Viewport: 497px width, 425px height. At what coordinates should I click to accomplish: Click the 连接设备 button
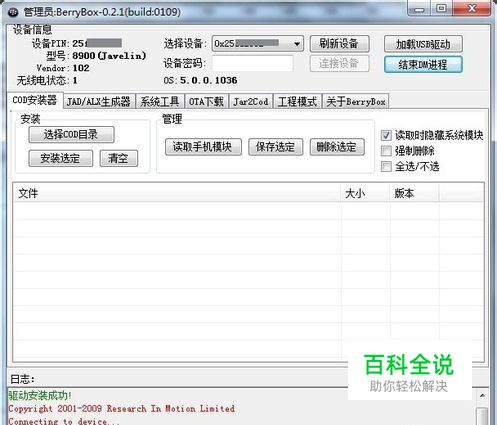point(339,63)
